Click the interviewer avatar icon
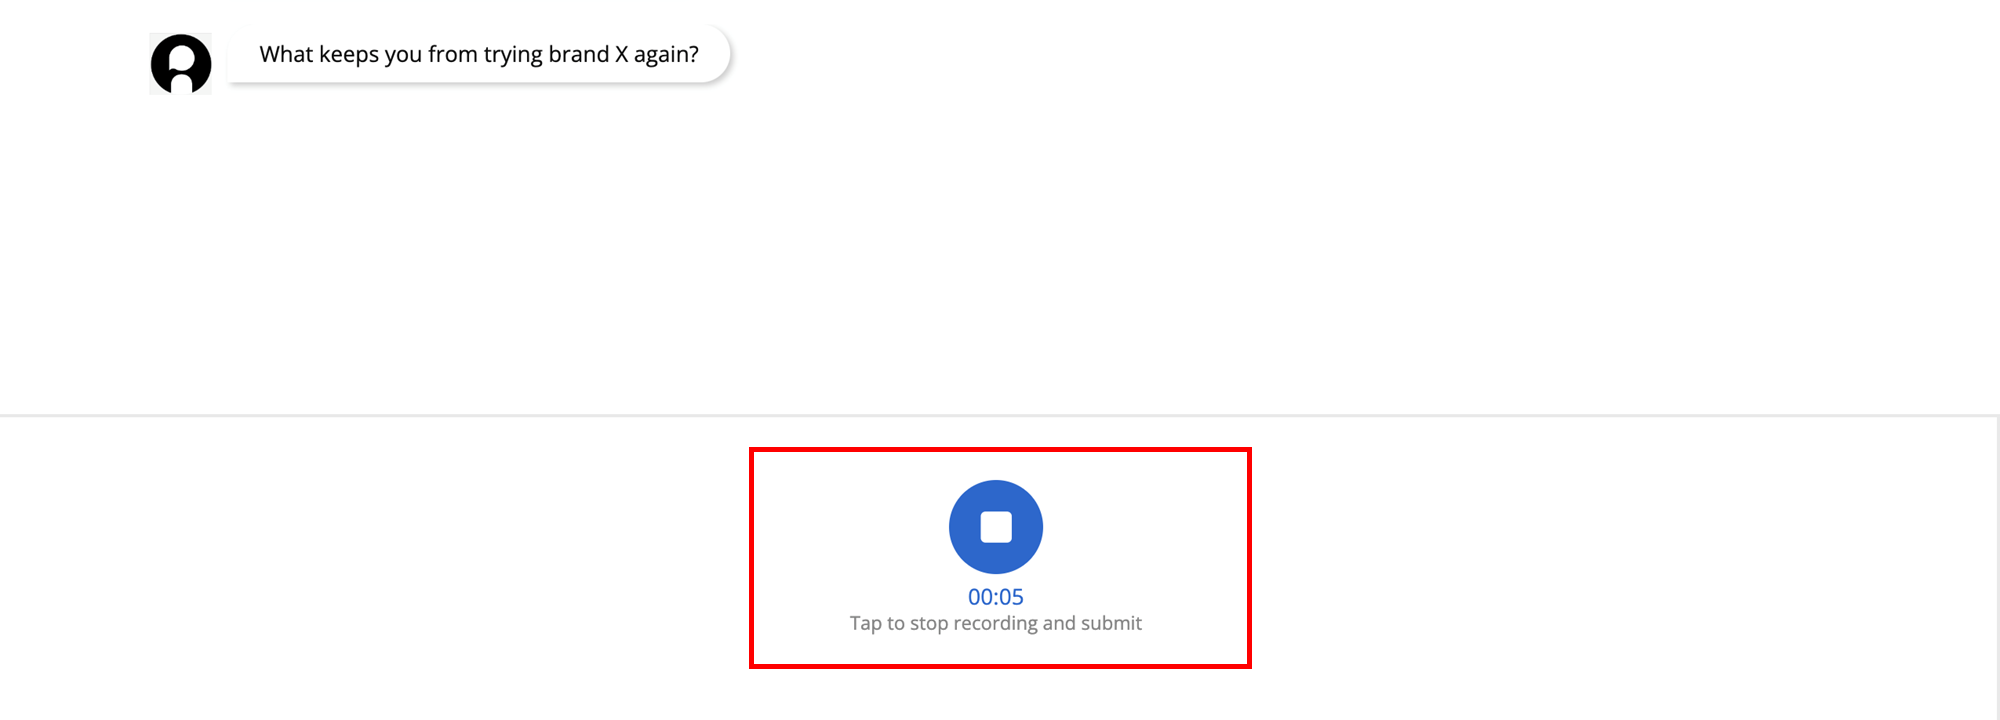Image resolution: width=2000 pixels, height=720 pixels. click(x=181, y=63)
